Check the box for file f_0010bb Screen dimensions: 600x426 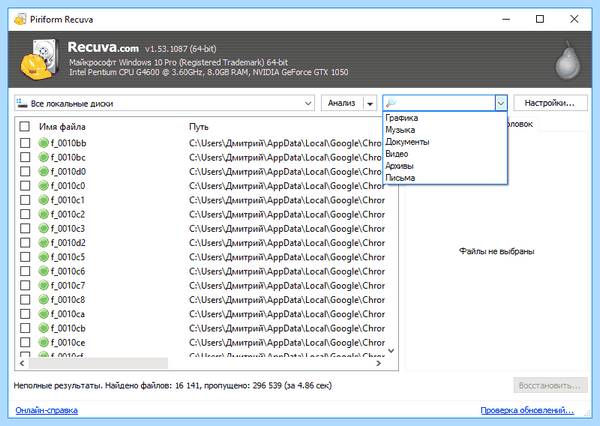pyautogui.click(x=25, y=143)
